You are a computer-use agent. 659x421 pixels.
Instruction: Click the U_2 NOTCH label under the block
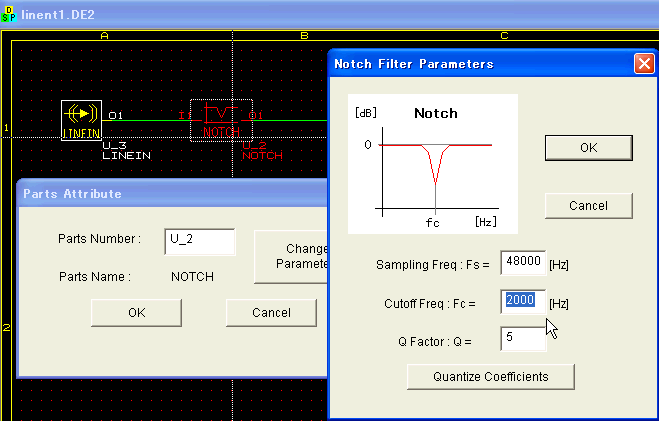262,150
